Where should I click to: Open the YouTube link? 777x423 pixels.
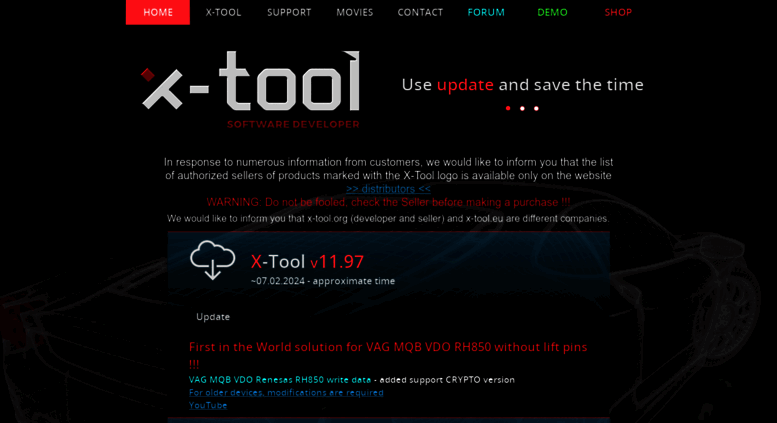pos(208,405)
